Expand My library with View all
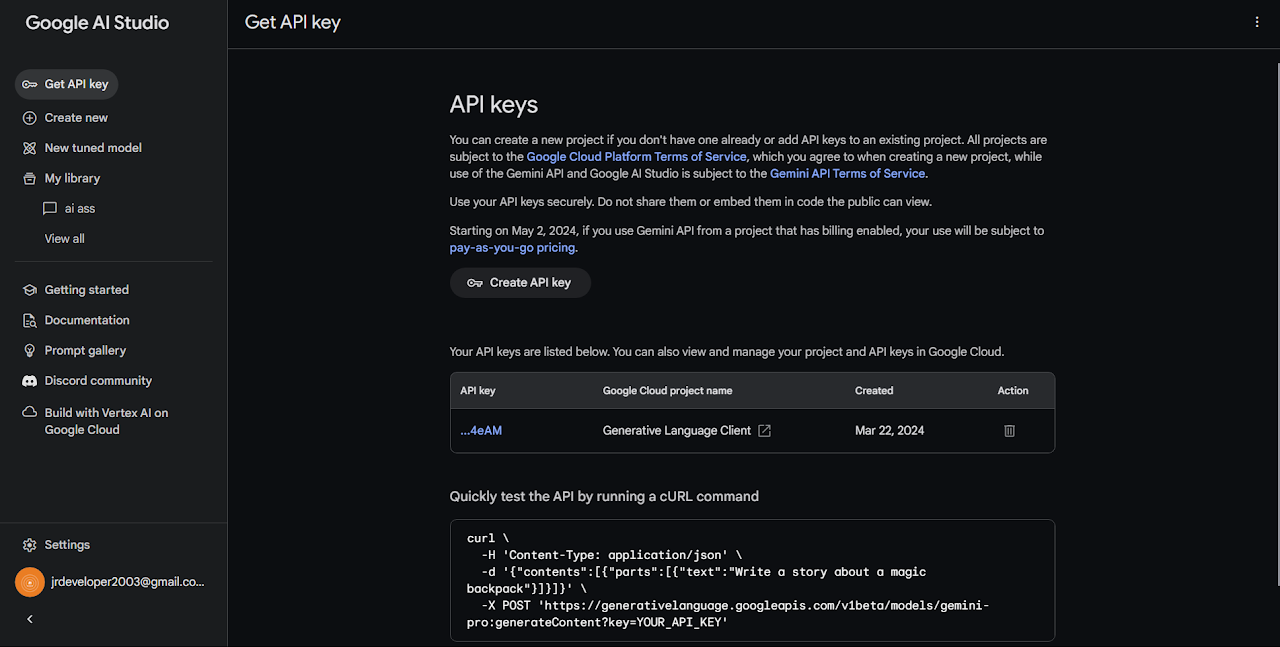The width and height of the screenshot is (1280, 647). [x=64, y=239]
